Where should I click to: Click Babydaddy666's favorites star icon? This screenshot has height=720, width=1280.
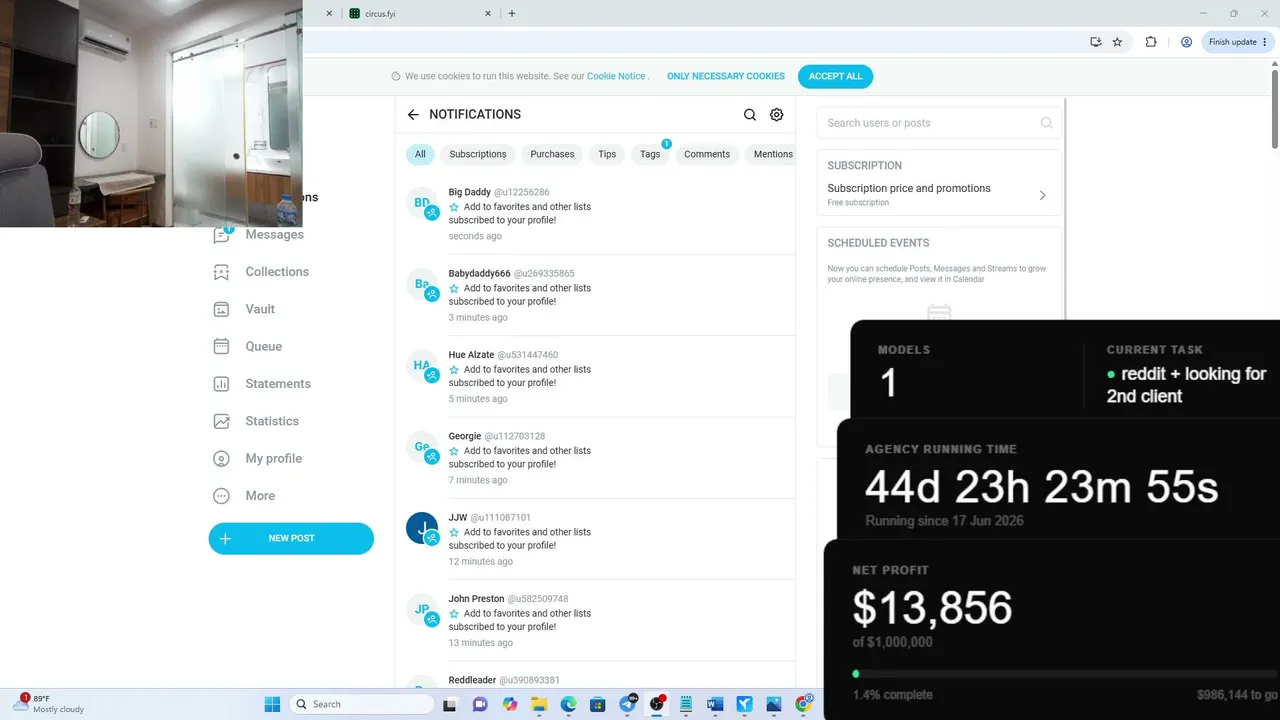click(454, 288)
